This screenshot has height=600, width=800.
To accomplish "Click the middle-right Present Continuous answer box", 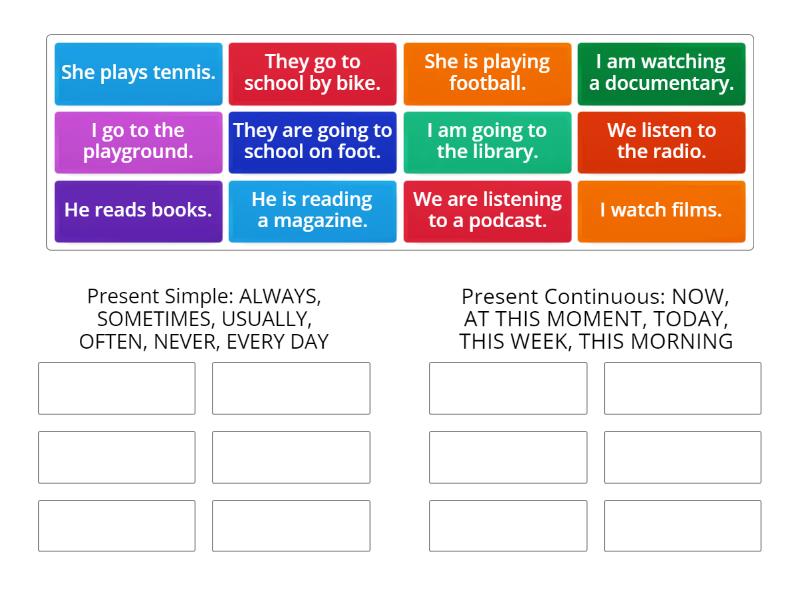I will click(683, 457).
